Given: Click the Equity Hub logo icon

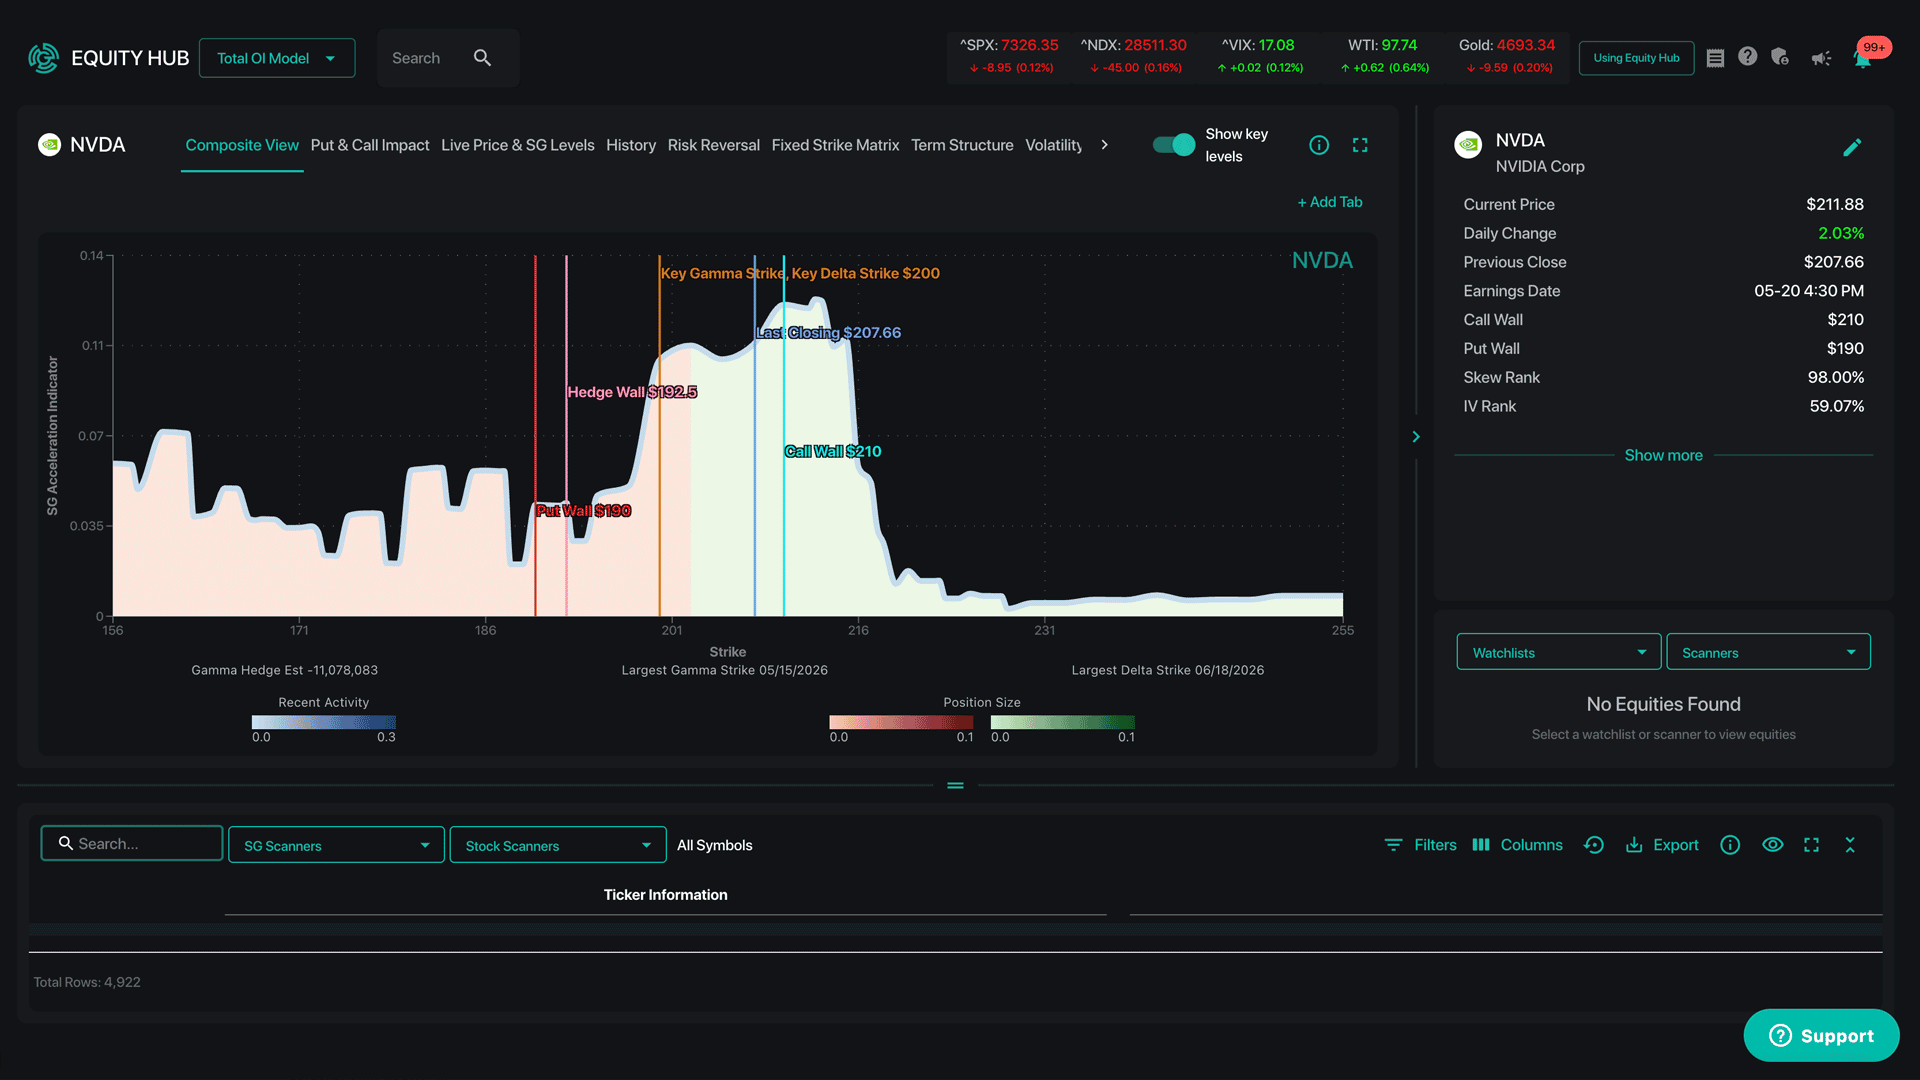Looking at the screenshot, I should (43, 58).
